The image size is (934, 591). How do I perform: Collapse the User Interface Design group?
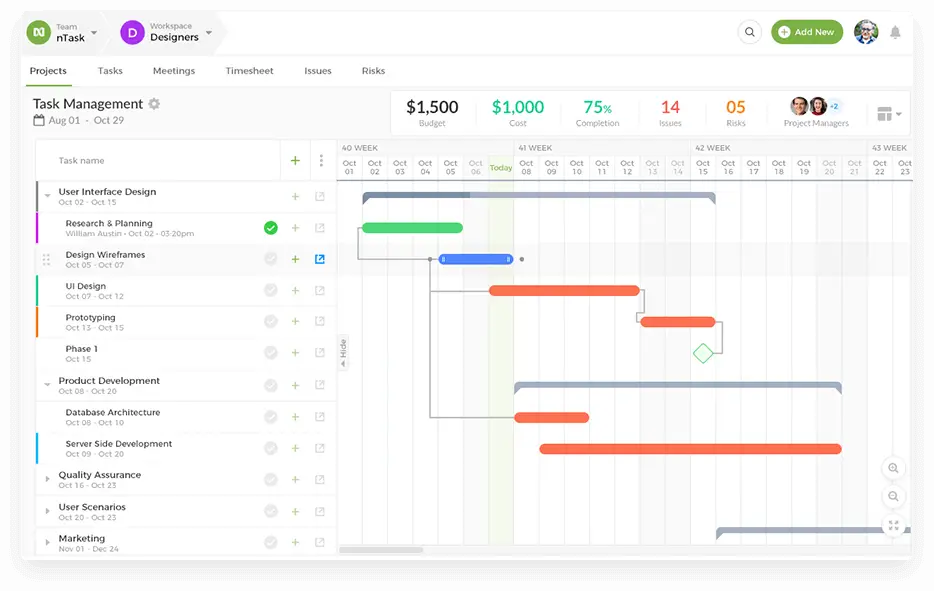point(47,196)
